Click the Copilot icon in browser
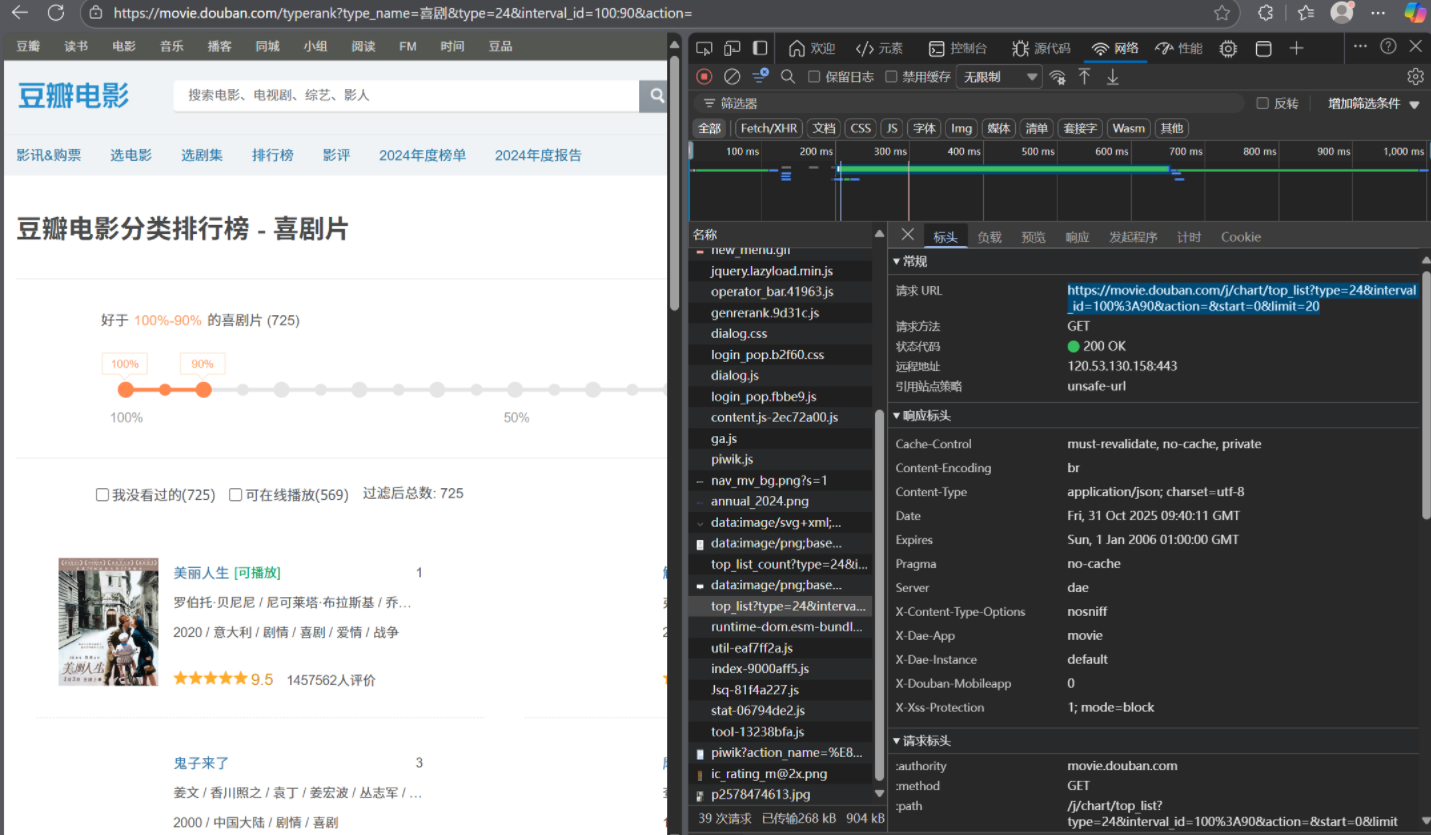Screen dimensions: 1431x835 tap(1415, 13)
